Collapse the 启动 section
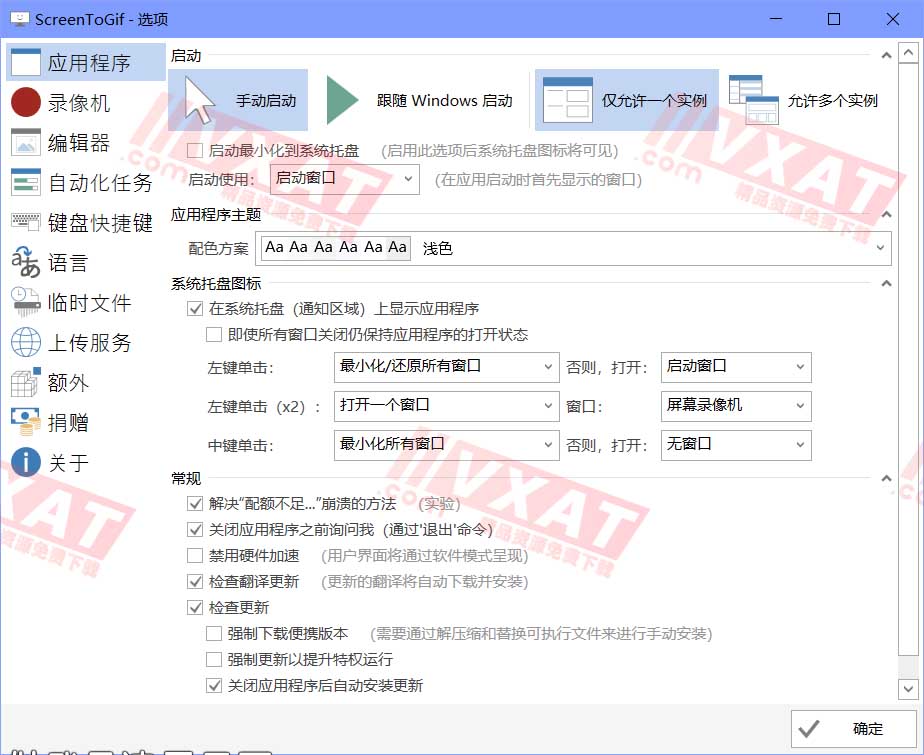This screenshot has width=924, height=755. pos(886,55)
